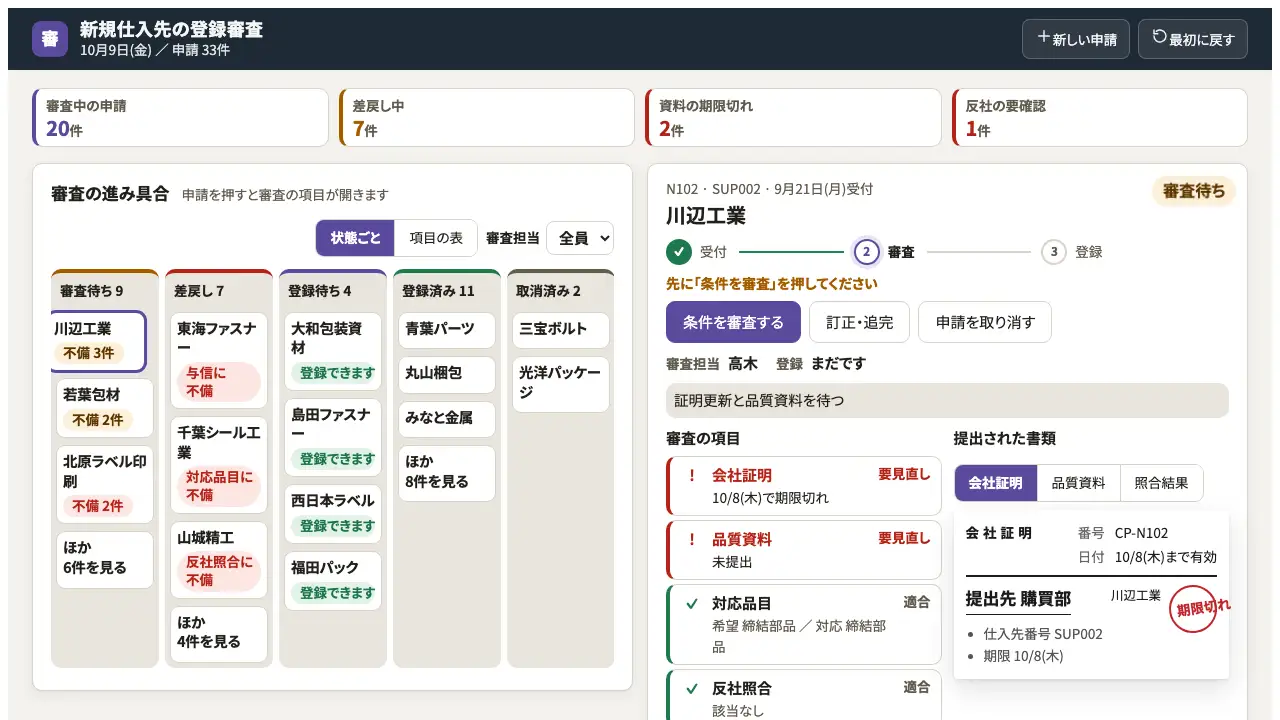Open the 丸山梱包 application card

[447, 374]
